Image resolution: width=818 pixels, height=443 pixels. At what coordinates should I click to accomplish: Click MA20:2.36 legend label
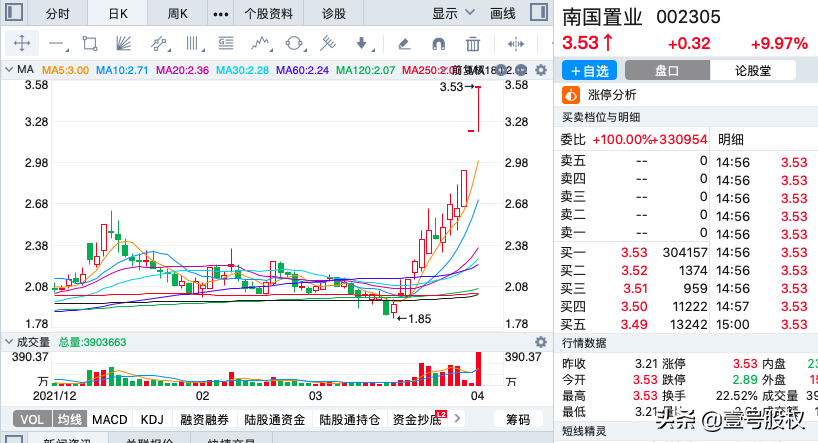(182, 70)
